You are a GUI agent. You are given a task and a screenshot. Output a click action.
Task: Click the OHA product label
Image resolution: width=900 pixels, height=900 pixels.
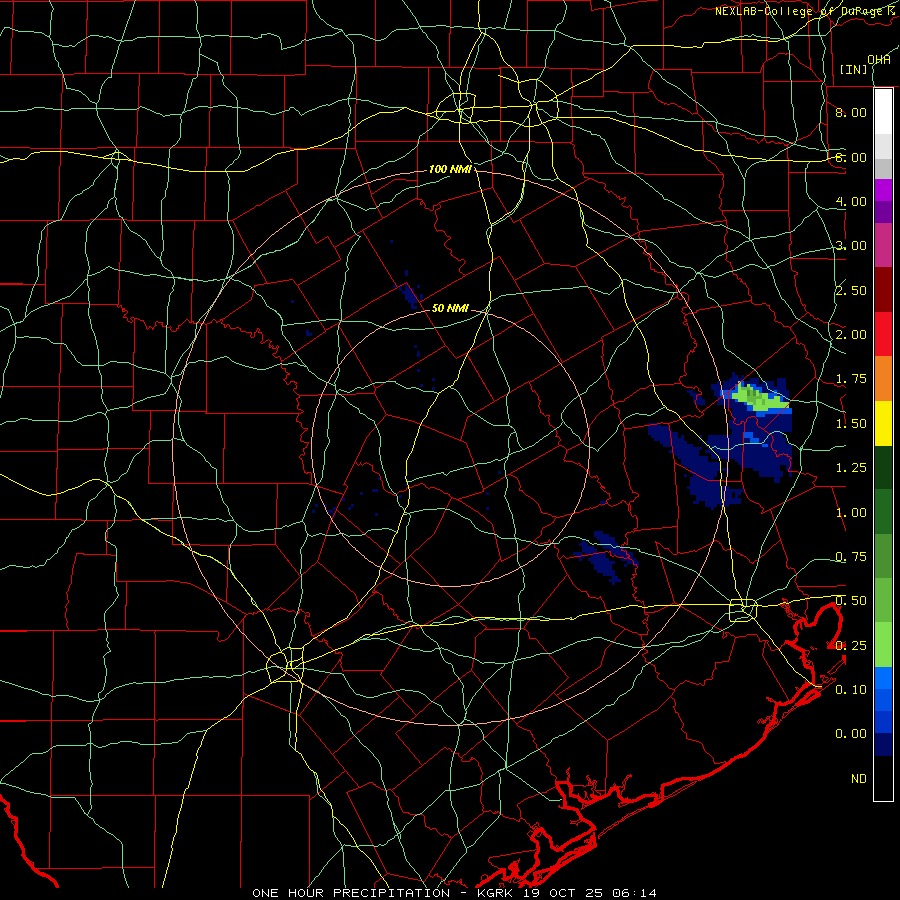(879, 60)
